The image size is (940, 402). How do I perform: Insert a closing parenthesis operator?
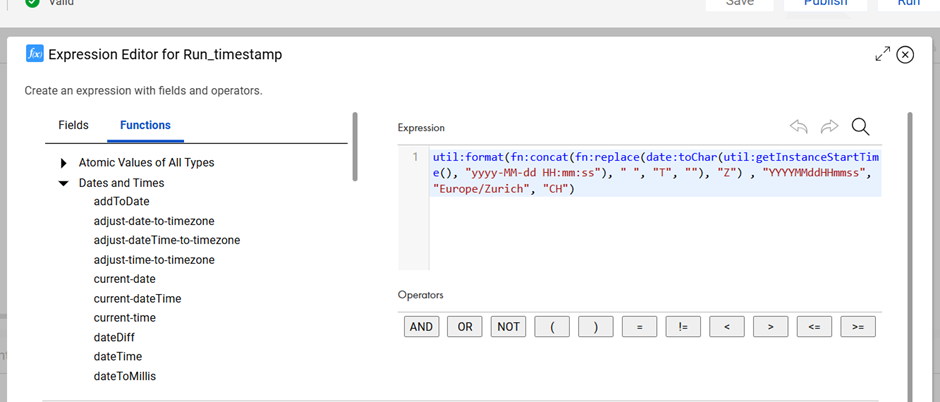pos(596,327)
